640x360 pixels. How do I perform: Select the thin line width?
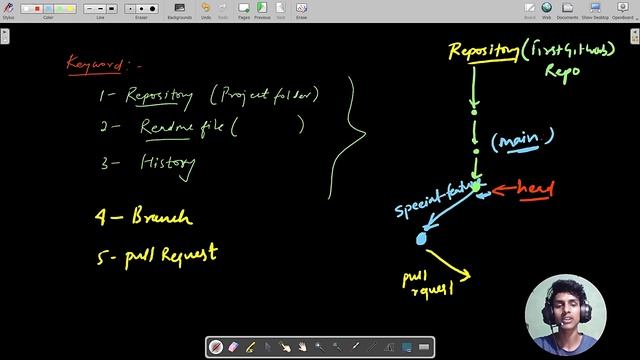pyautogui.click(x=89, y=9)
